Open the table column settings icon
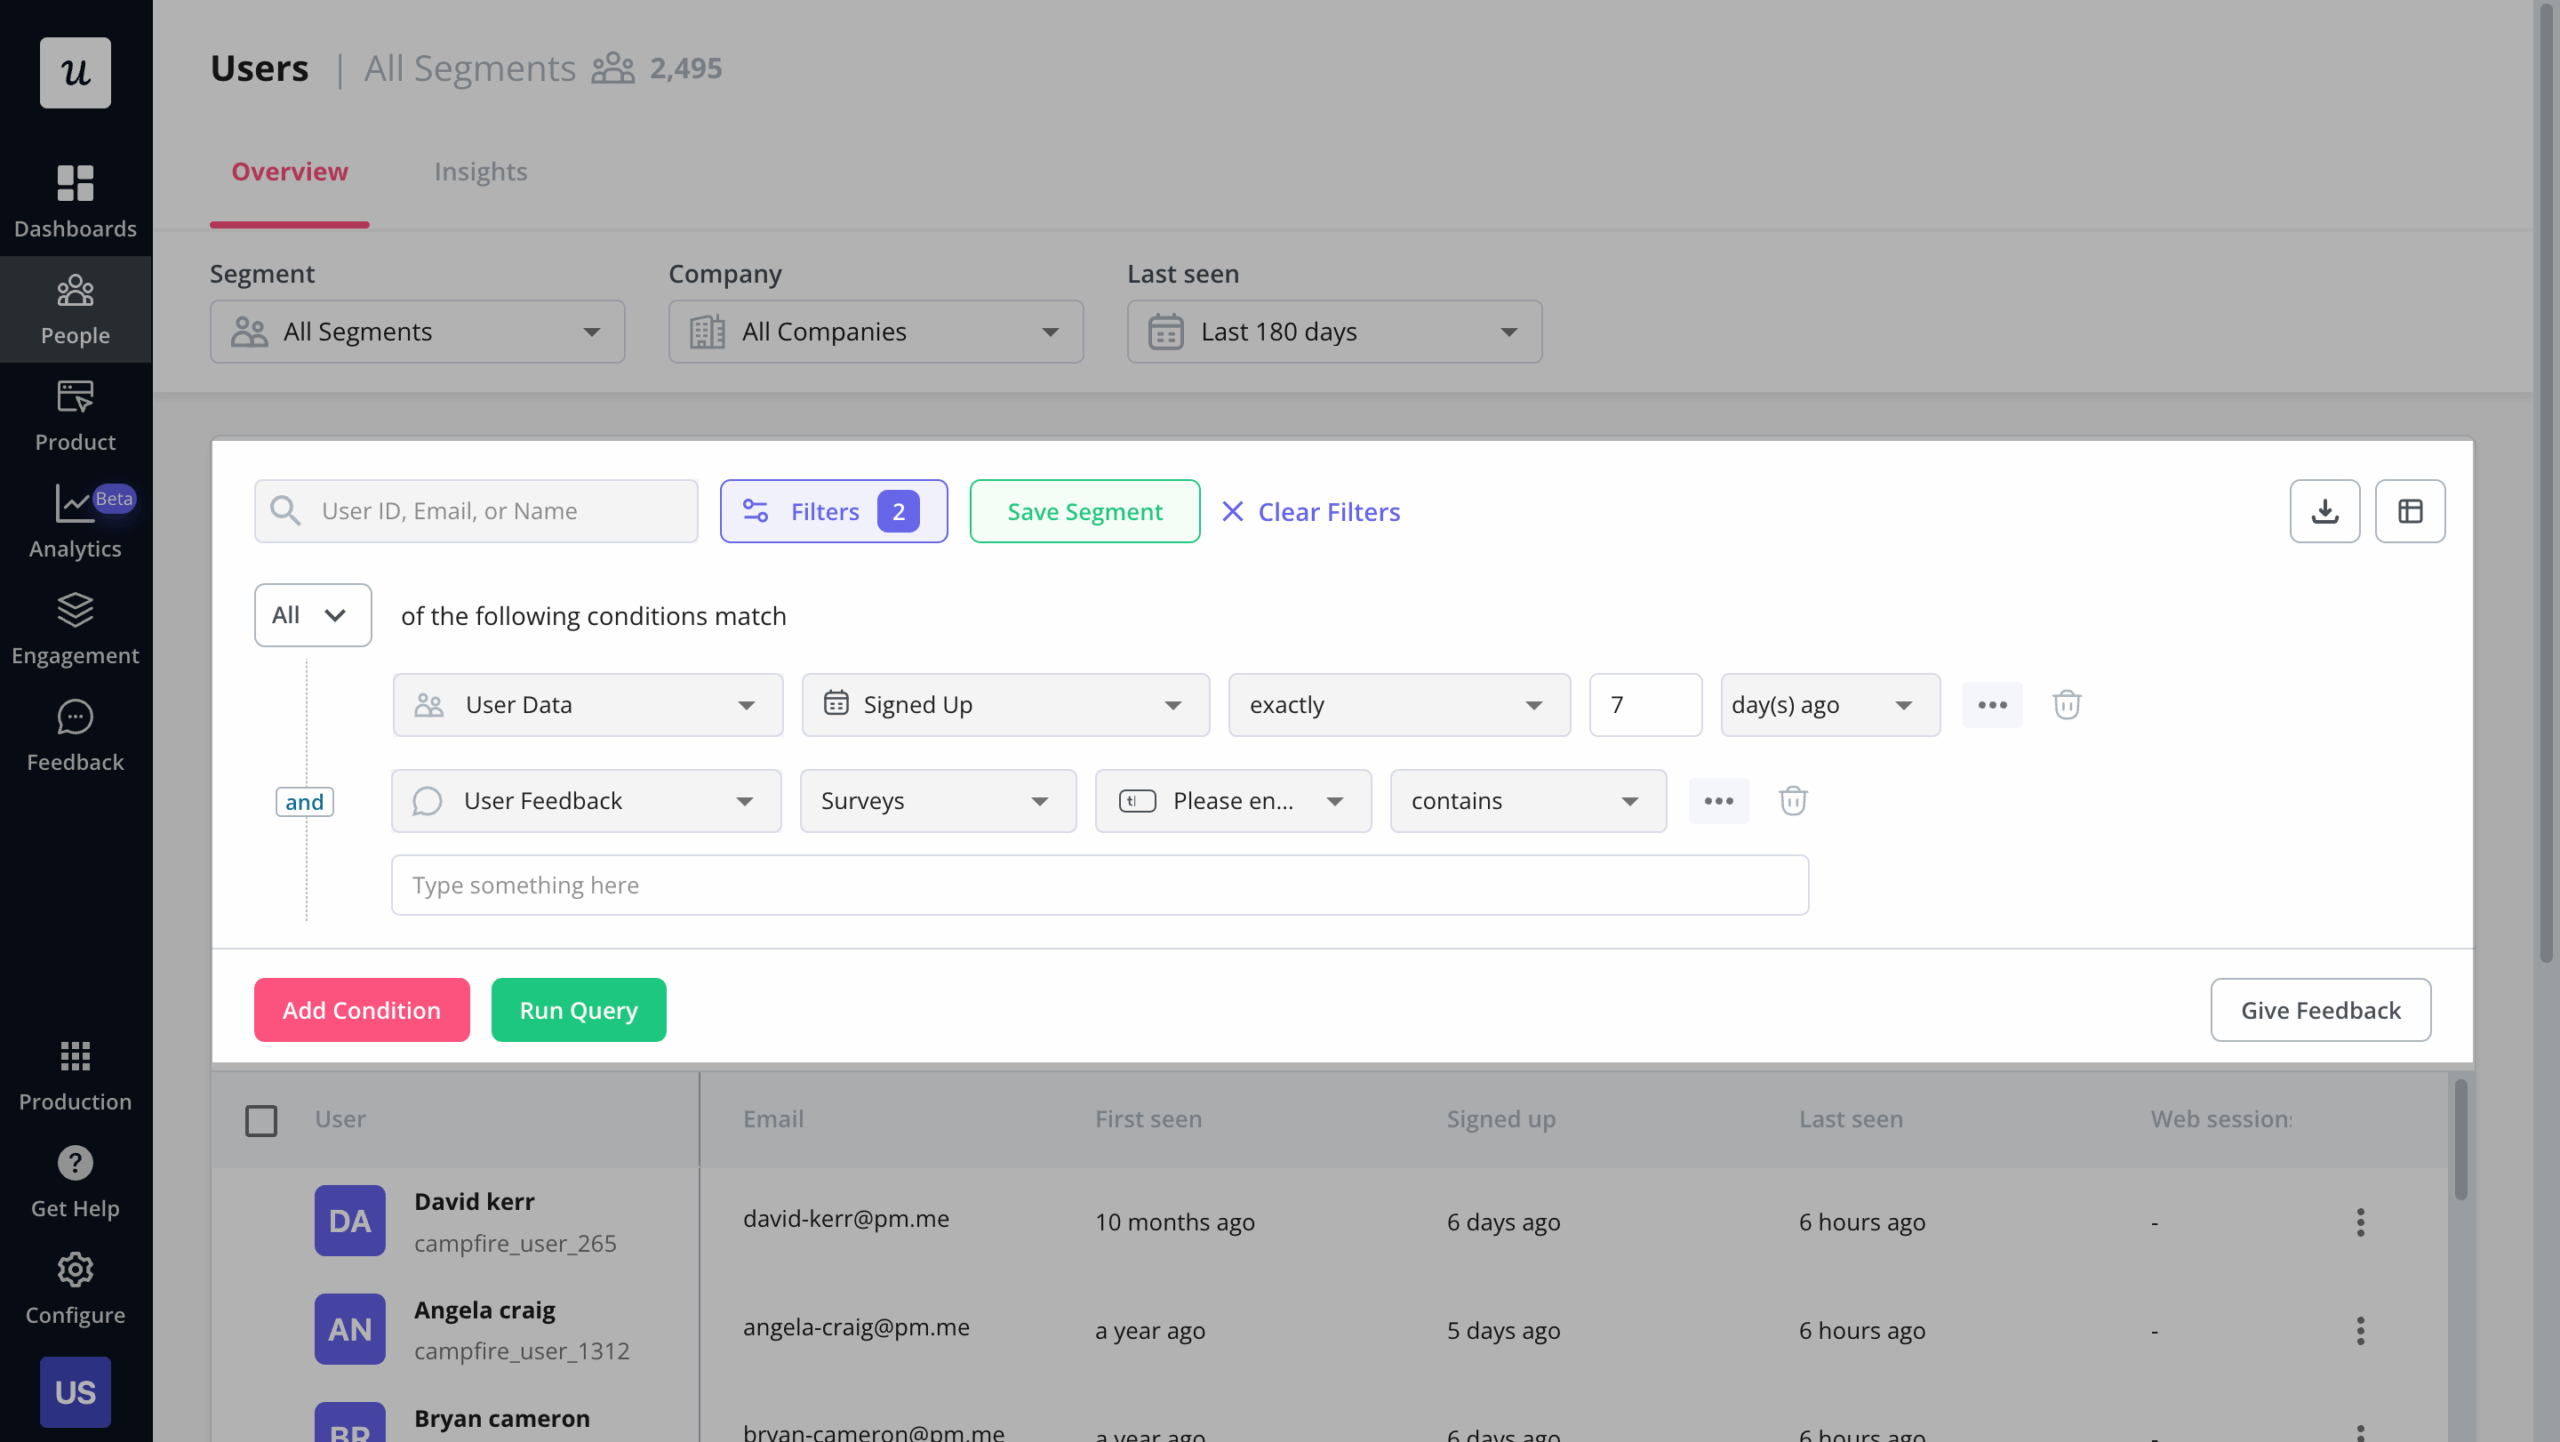Screen dimensions: 2560x1442 2409,511
